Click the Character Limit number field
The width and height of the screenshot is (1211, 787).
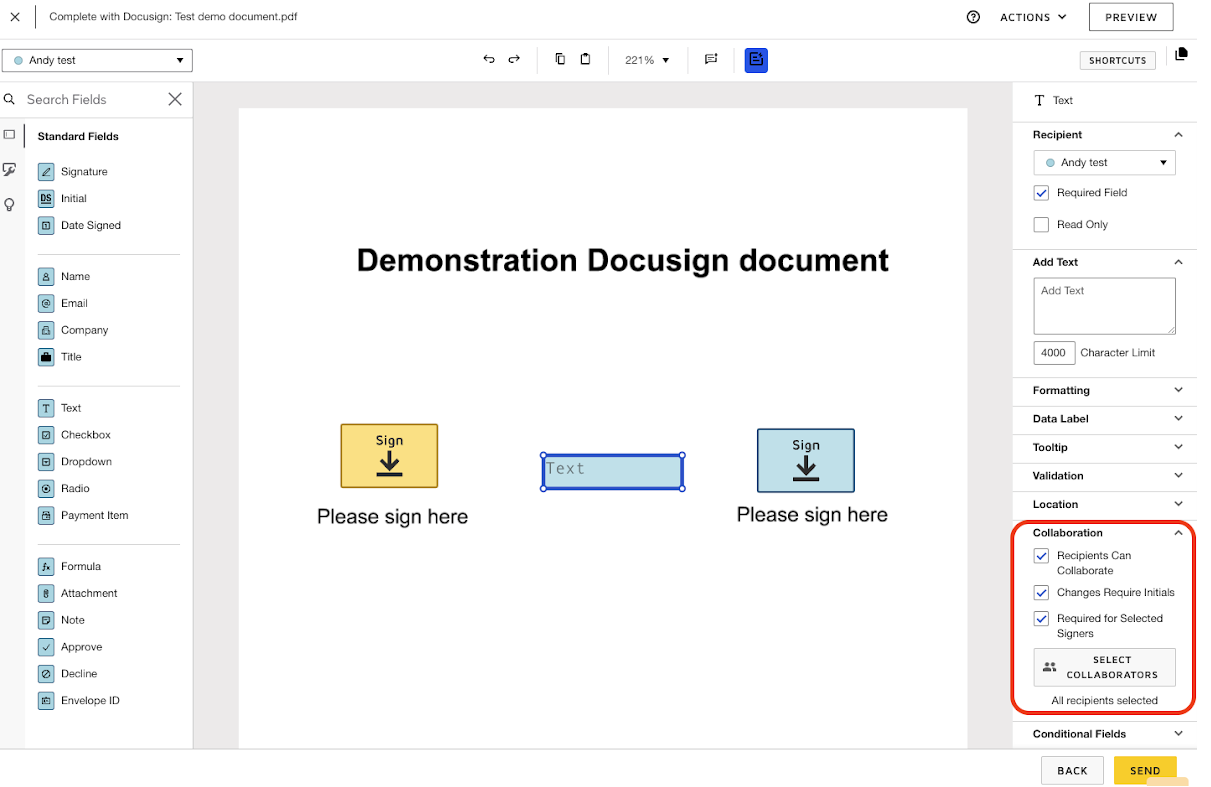[x=1054, y=353]
